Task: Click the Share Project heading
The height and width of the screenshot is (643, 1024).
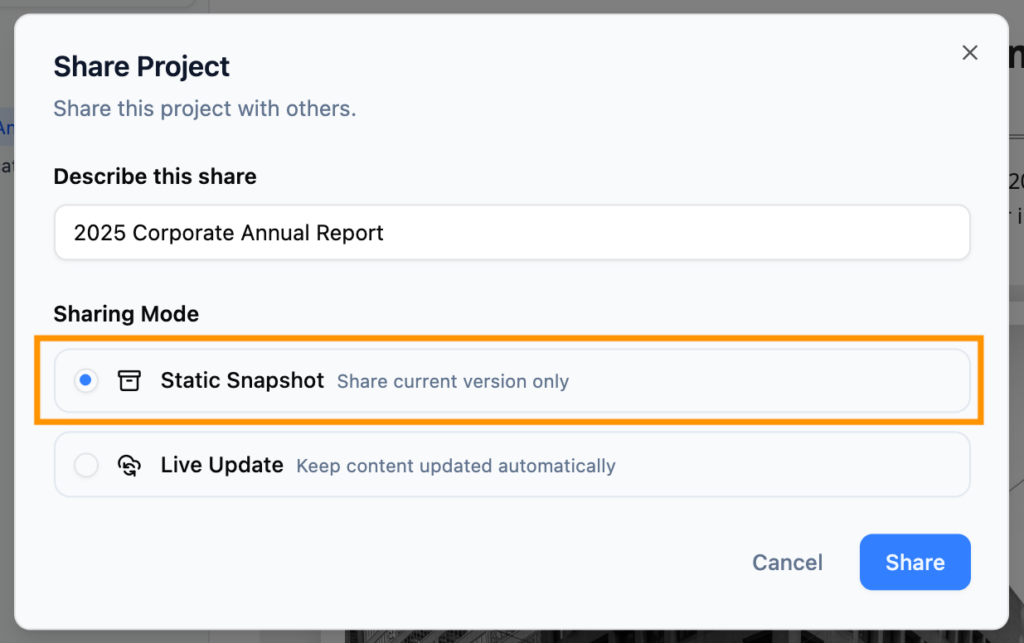Action: [141, 66]
